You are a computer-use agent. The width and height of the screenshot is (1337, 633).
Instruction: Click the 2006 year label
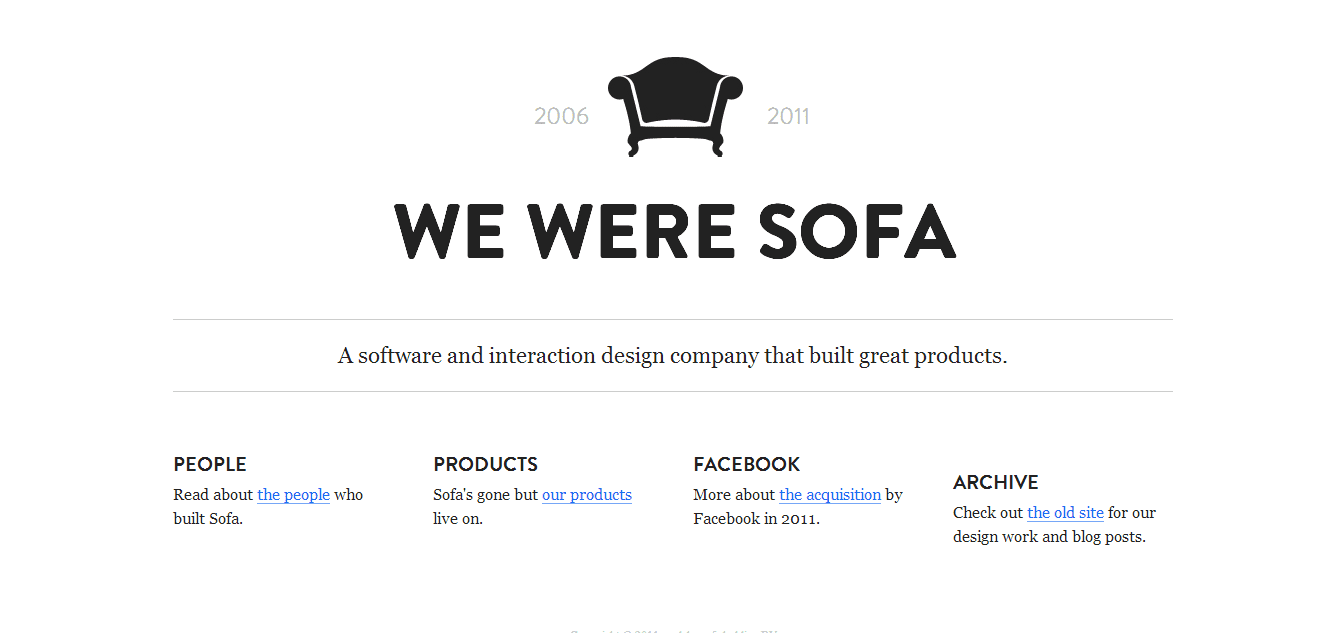tap(561, 116)
